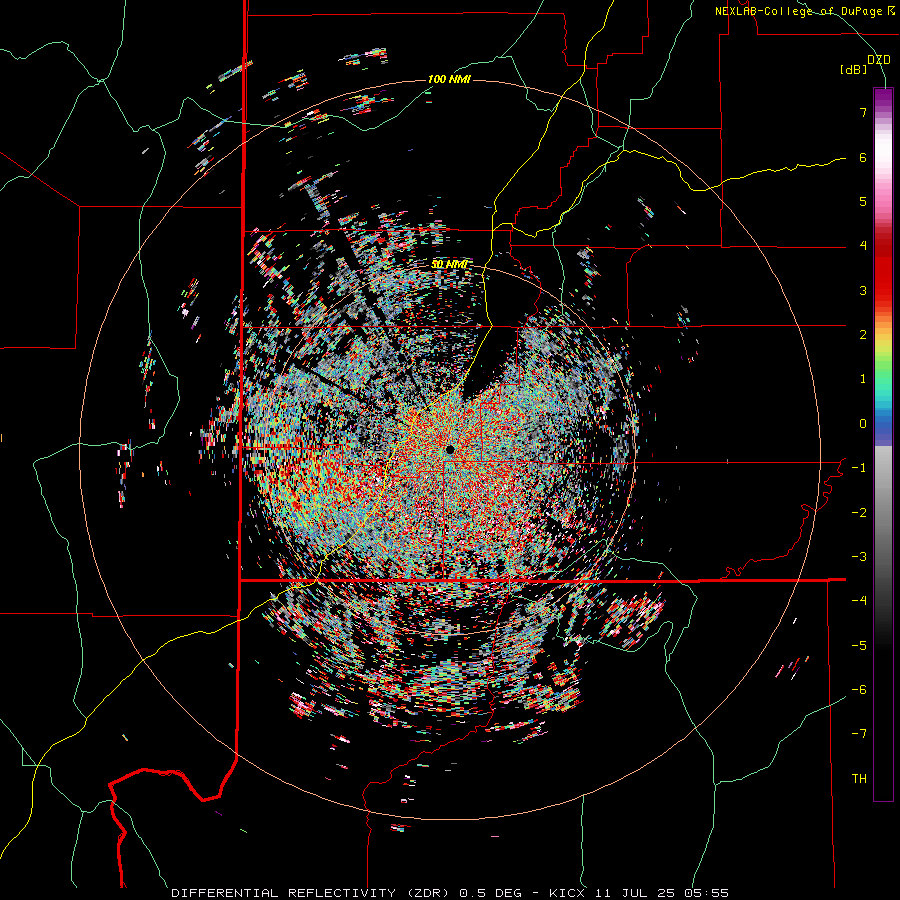Click the DZD legend title
This screenshot has height=900, width=900.
[x=879, y=60]
